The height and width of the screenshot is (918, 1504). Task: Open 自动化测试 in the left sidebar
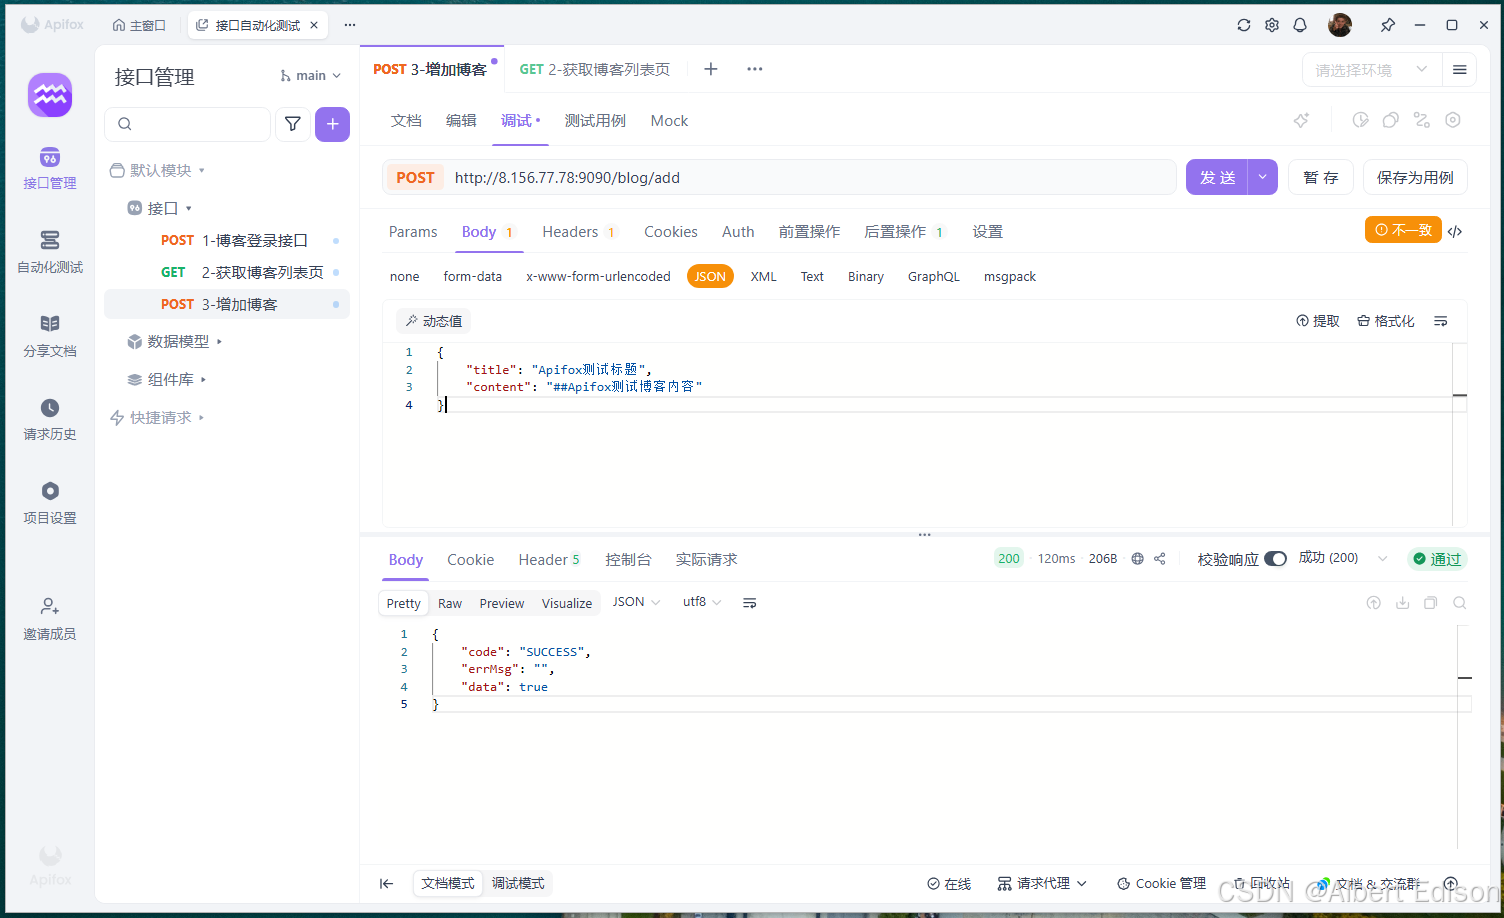(x=50, y=252)
